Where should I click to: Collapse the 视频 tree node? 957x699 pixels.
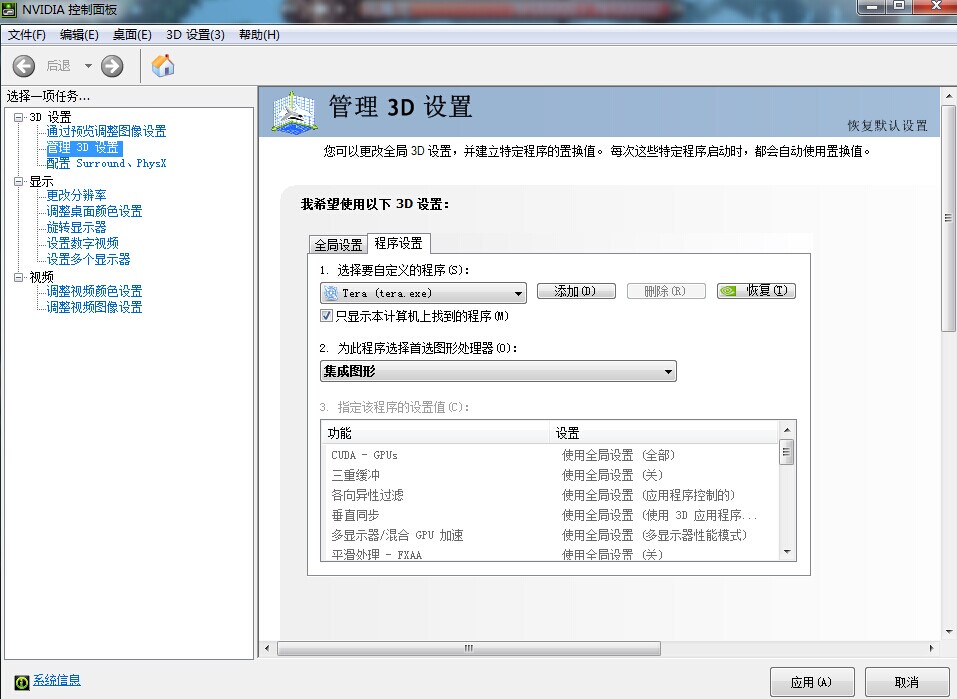coord(19,277)
